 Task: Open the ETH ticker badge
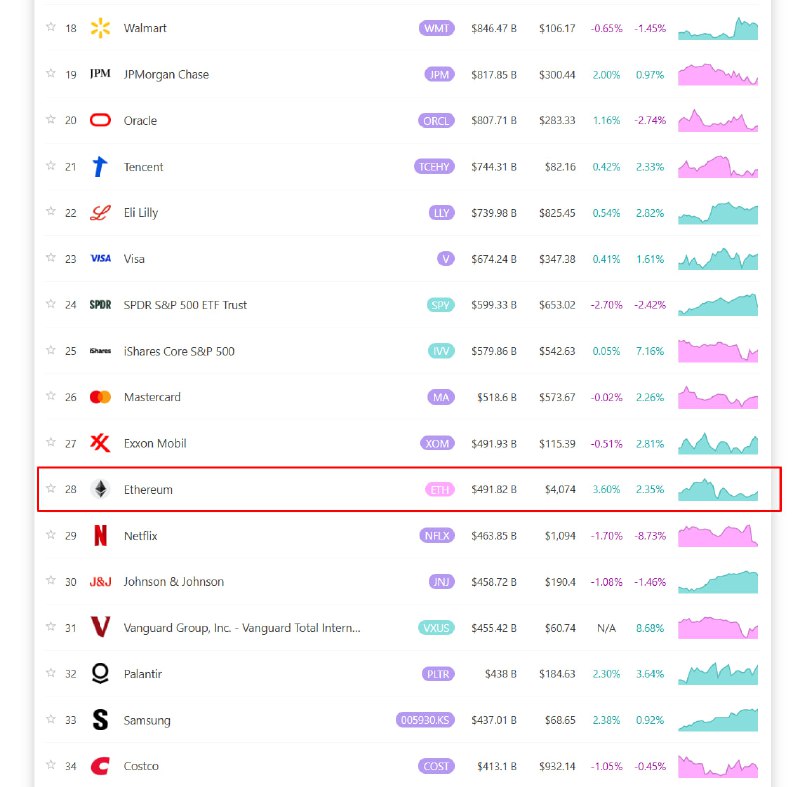pos(436,489)
